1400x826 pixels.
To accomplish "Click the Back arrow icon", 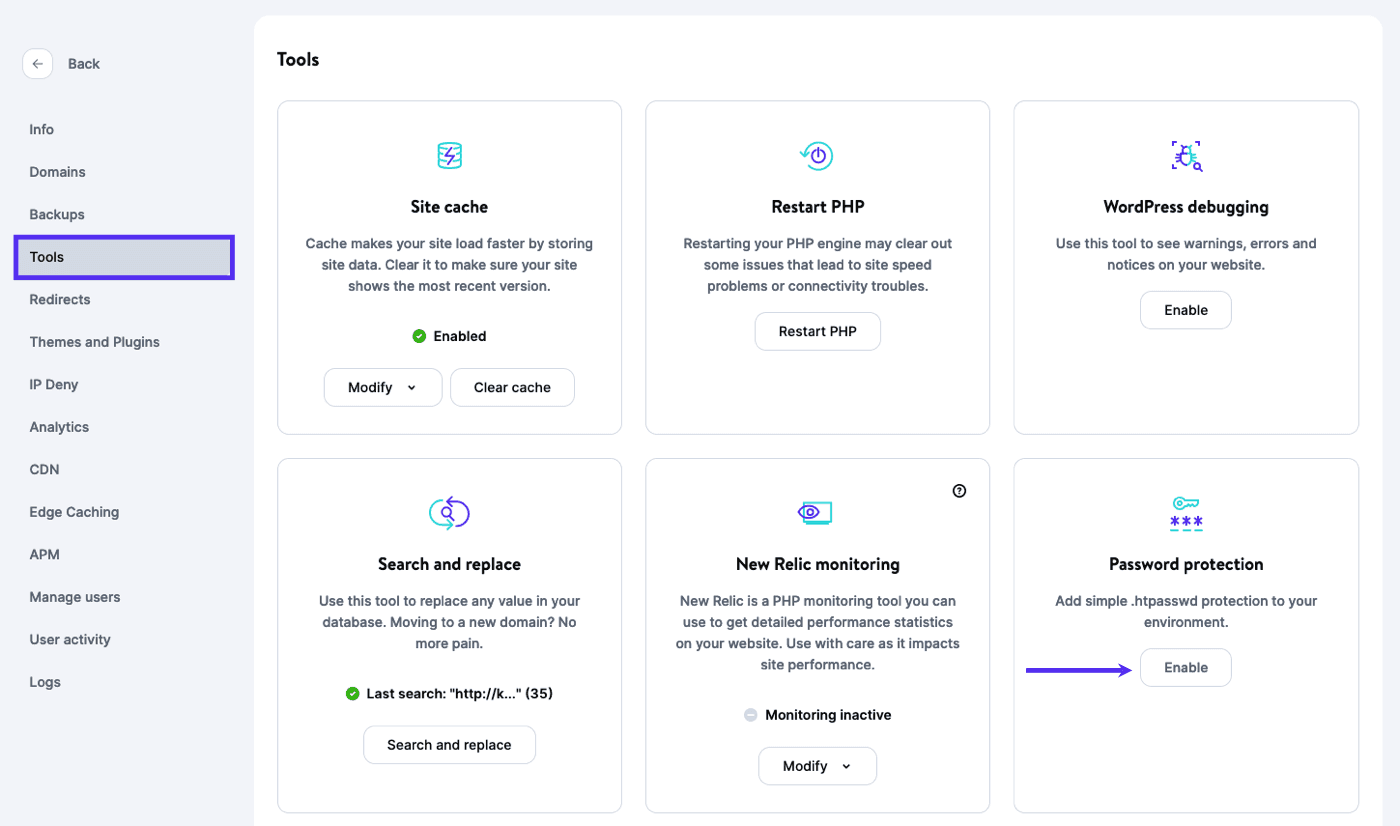I will (37, 64).
